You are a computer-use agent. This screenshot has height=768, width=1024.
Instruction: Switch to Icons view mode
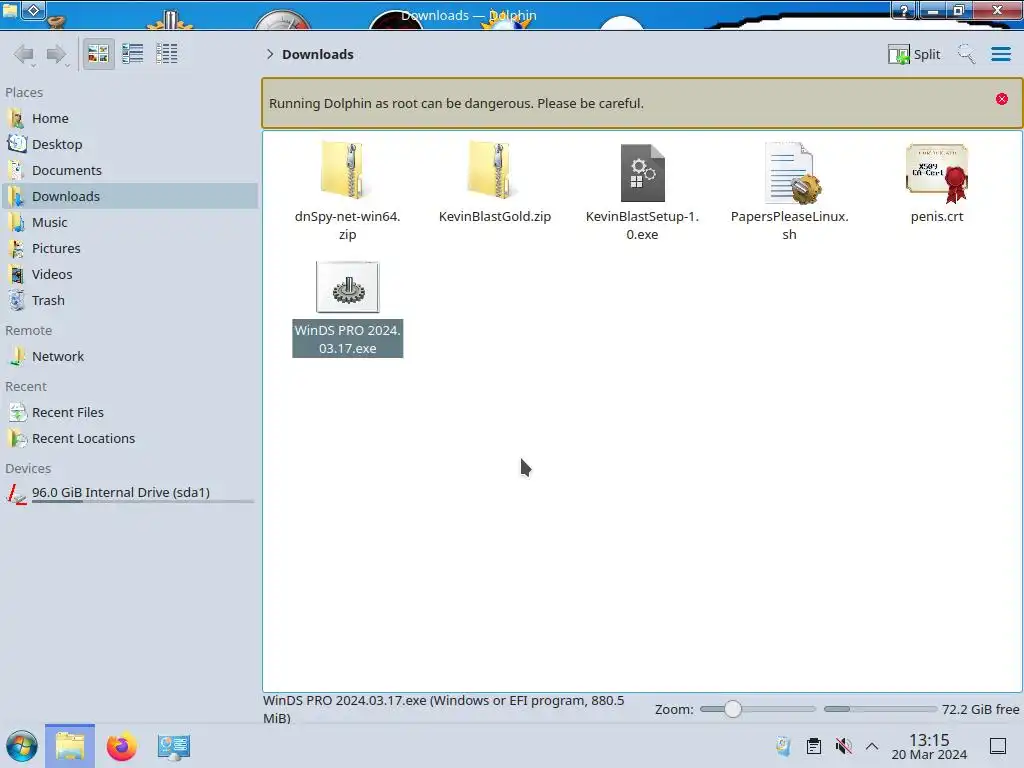click(98, 54)
